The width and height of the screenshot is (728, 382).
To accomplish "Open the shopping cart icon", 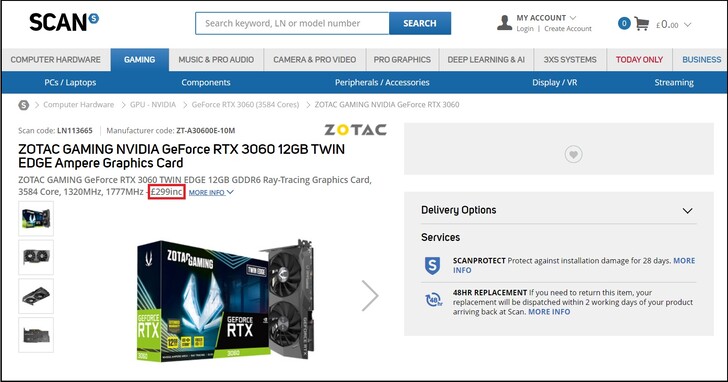I will [641, 24].
